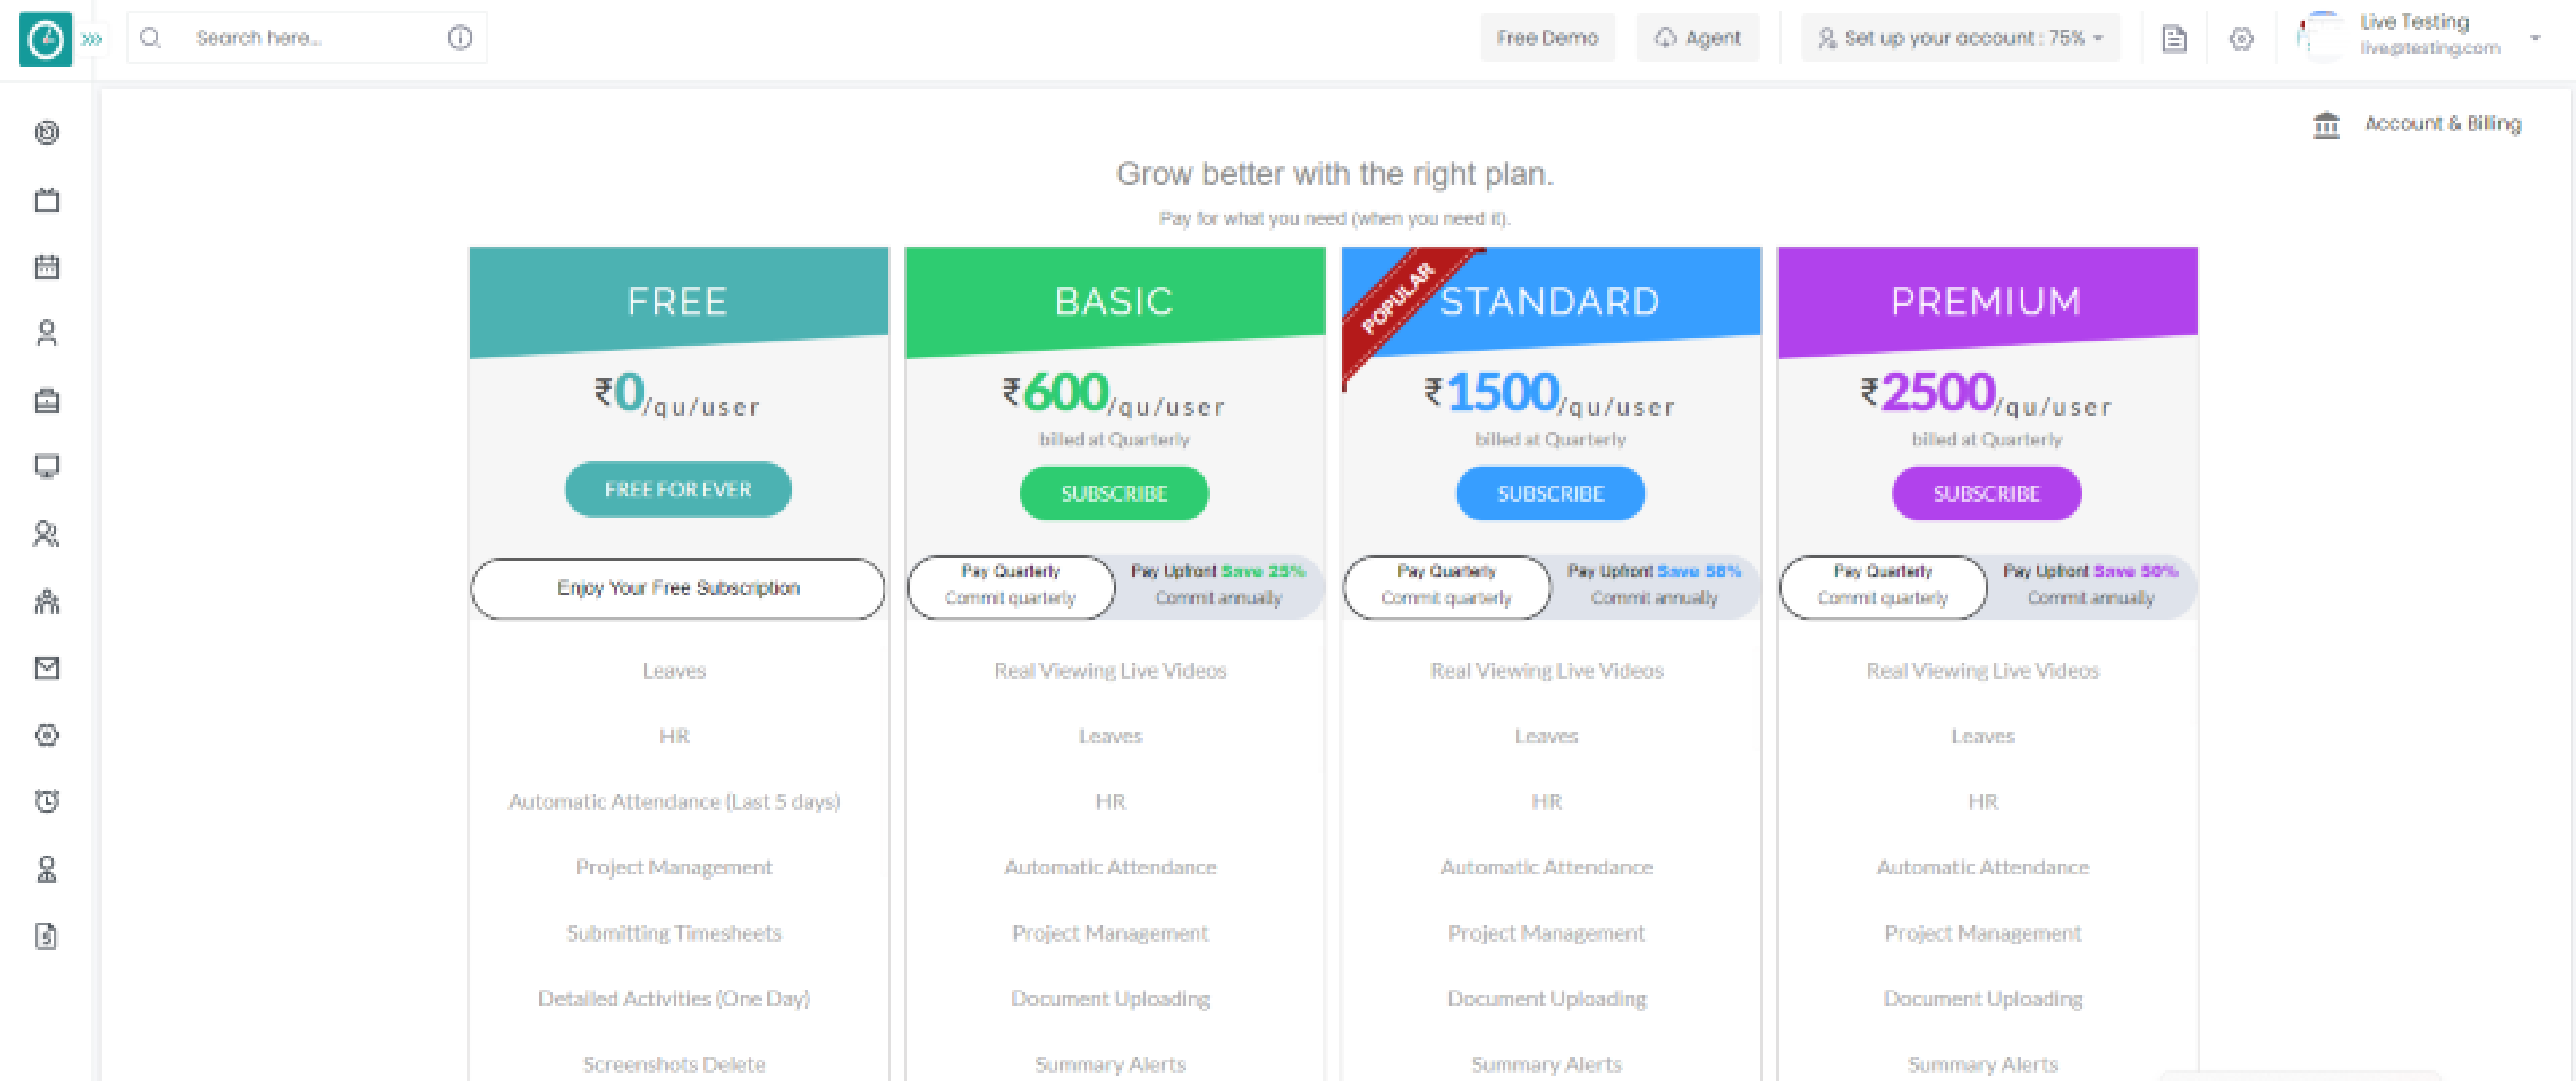Open the settings gear icon in top bar
The image size is (2576, 1081).
point(2241,39)
